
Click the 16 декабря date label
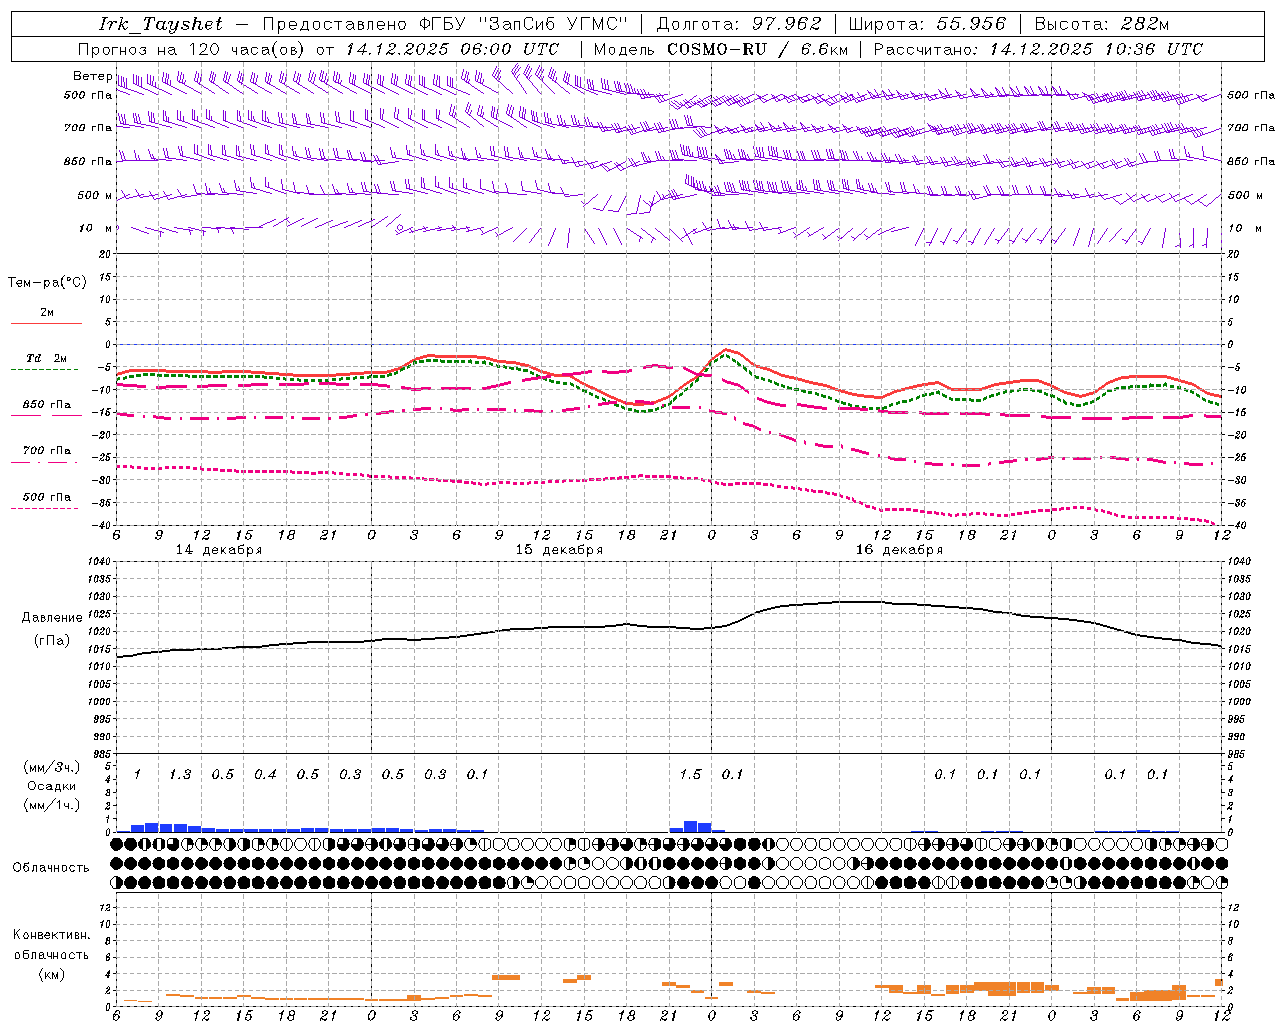[x=899, y=550]
